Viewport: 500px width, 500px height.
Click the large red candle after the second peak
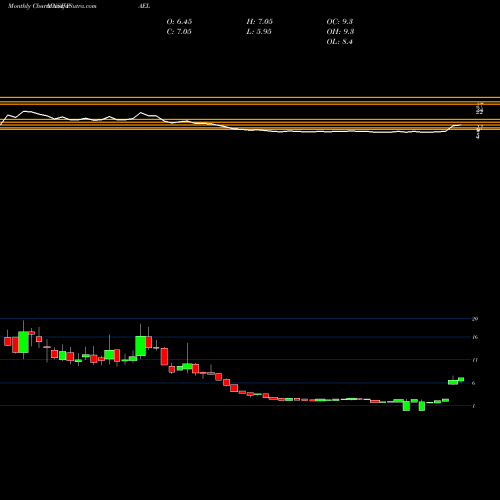(x=164, y=357)
